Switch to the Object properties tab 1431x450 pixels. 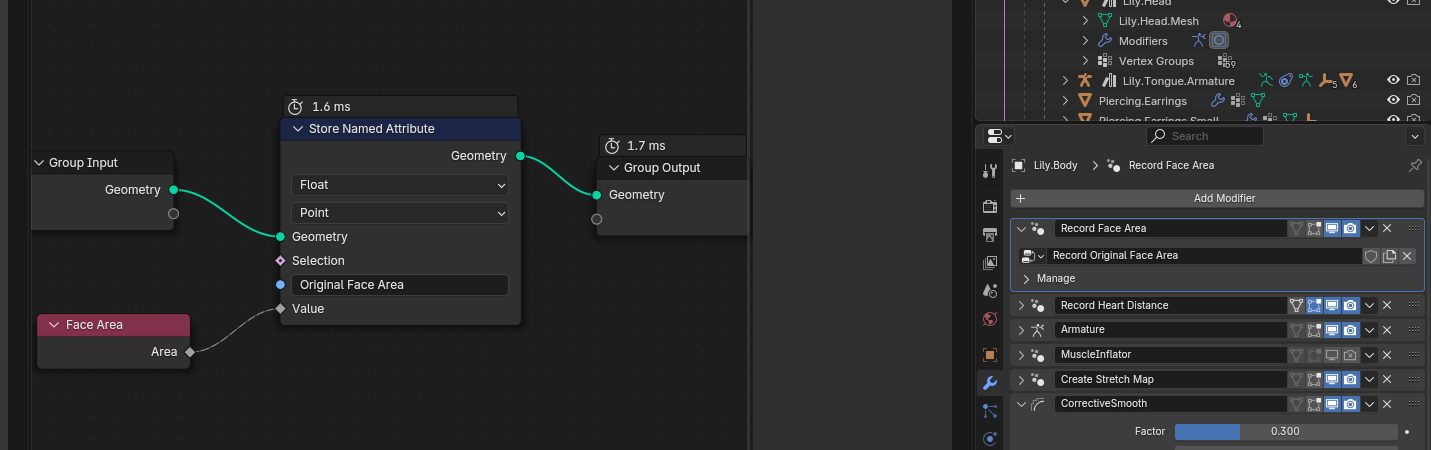(990, 355)
